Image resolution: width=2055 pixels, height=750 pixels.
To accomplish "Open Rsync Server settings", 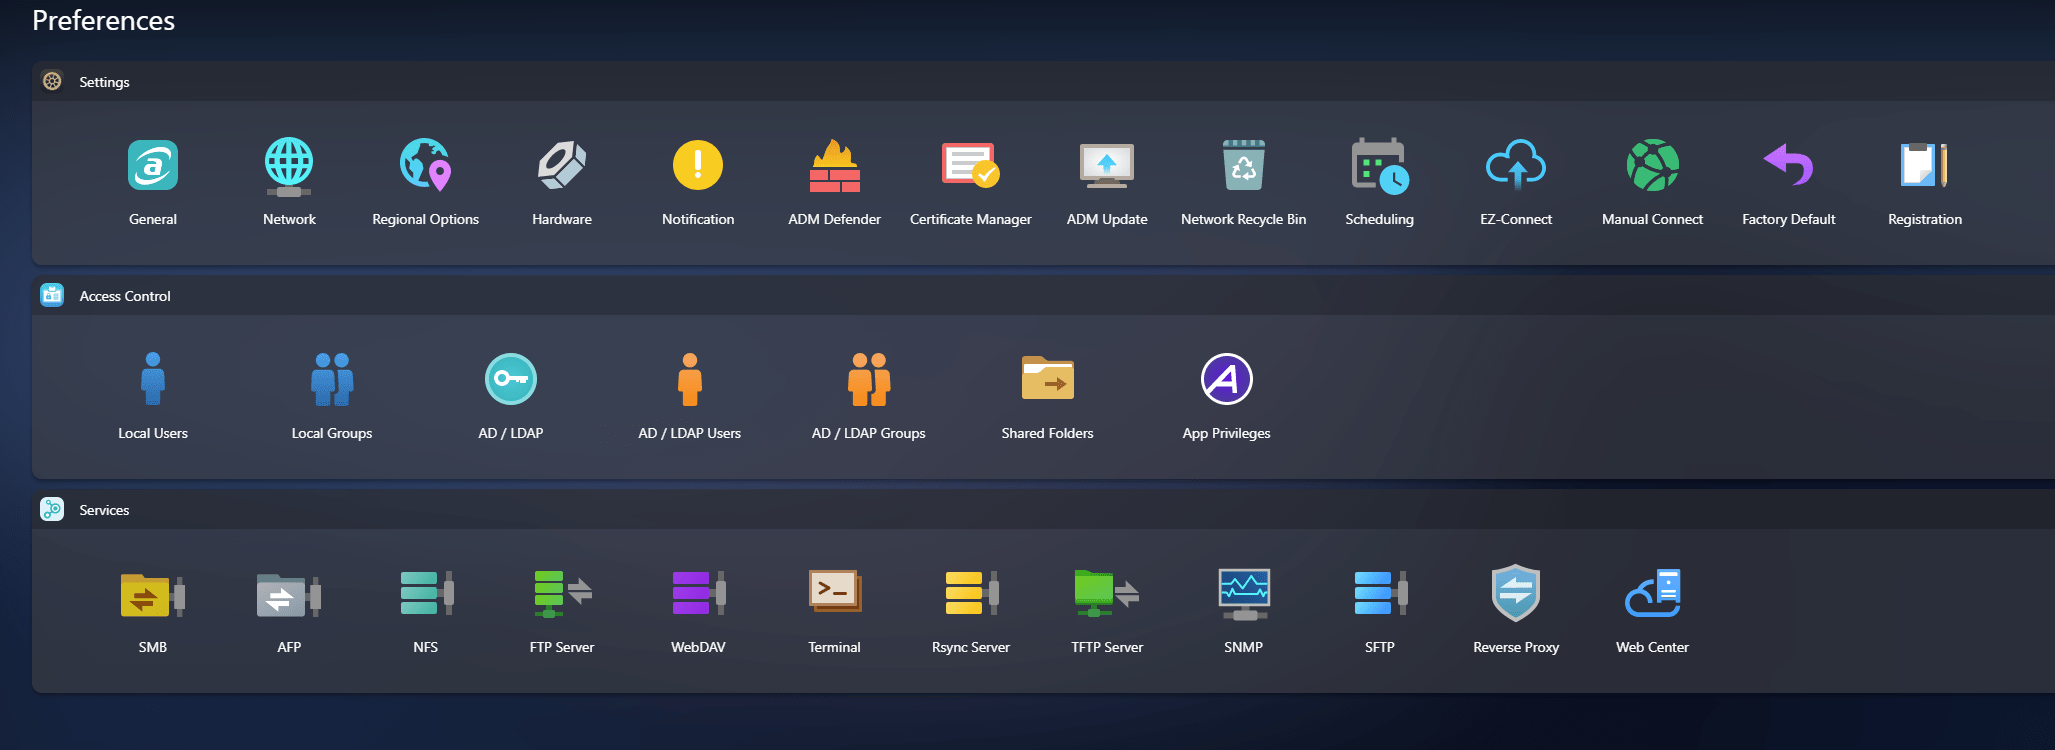I will pos(971,594).
